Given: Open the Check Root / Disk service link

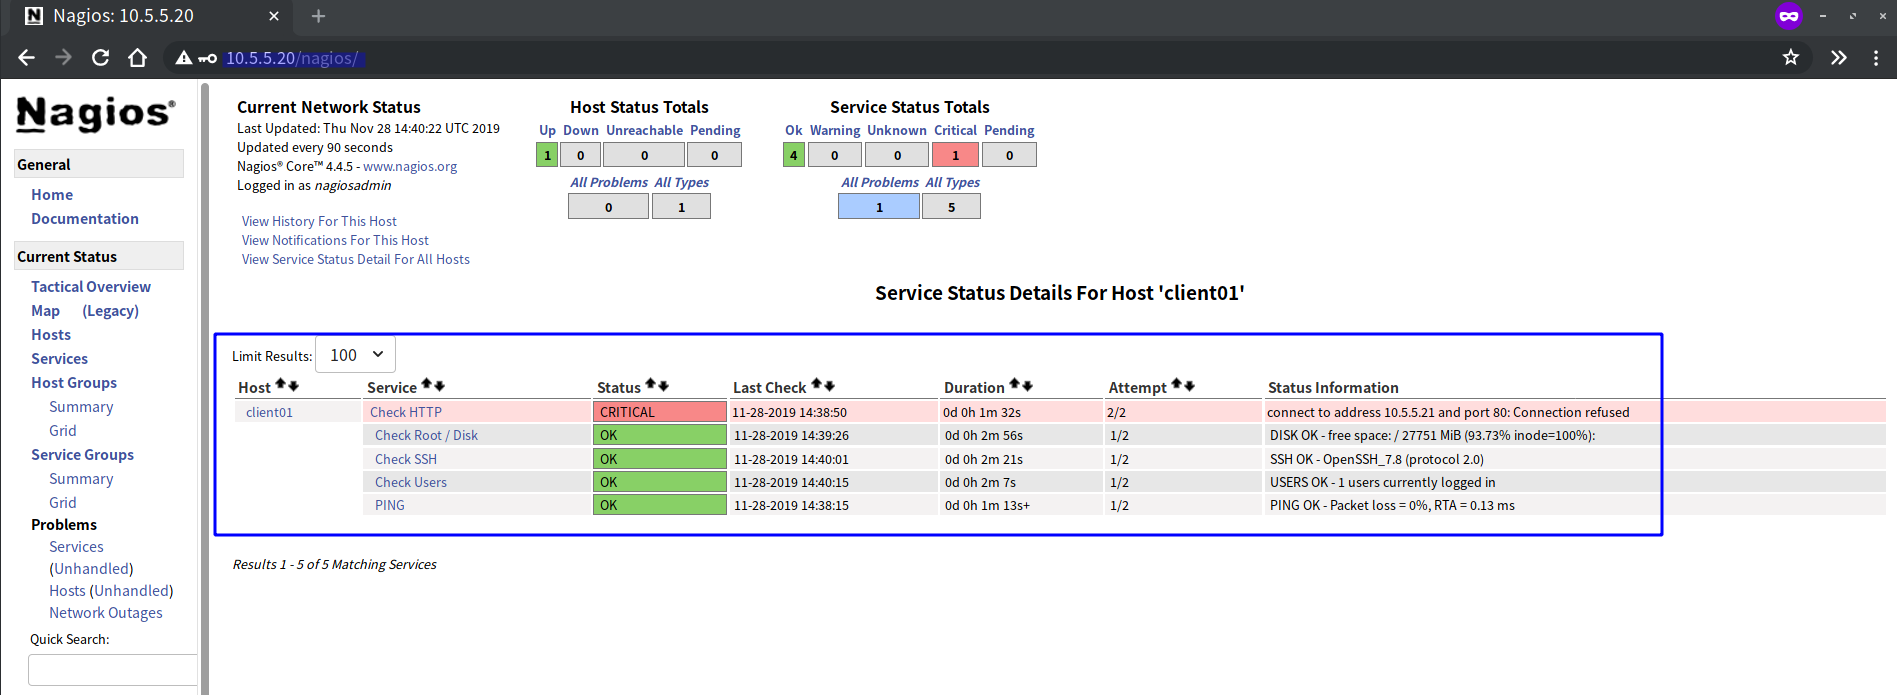Looking at the screenshot, I should 426,436.
